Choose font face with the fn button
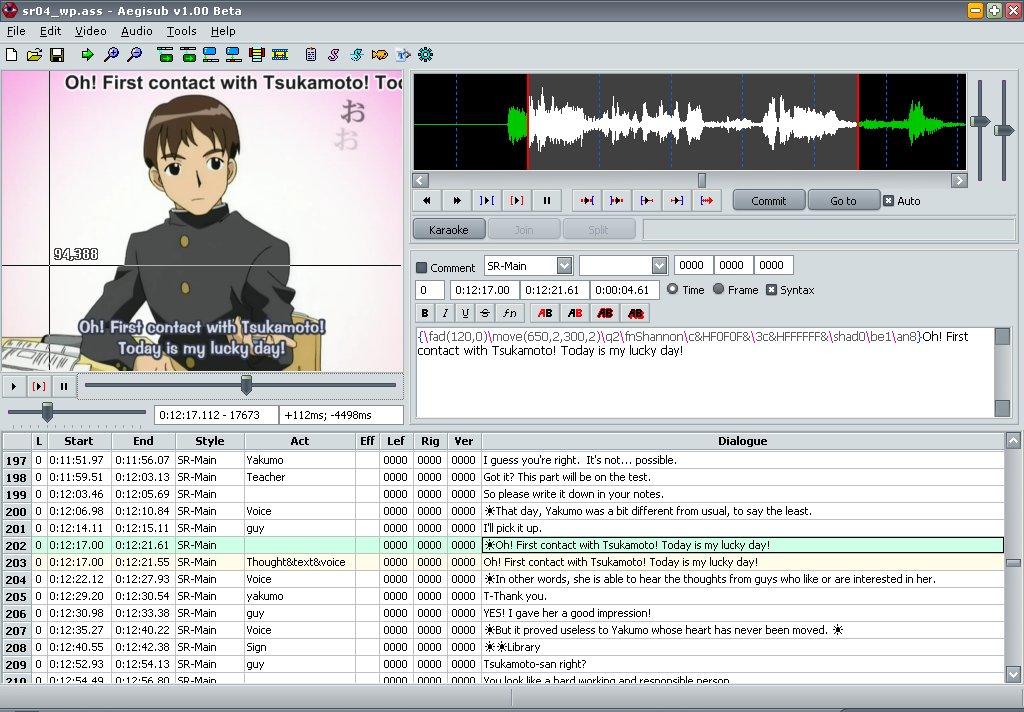1024x712 pixels. tap(509, 314)
